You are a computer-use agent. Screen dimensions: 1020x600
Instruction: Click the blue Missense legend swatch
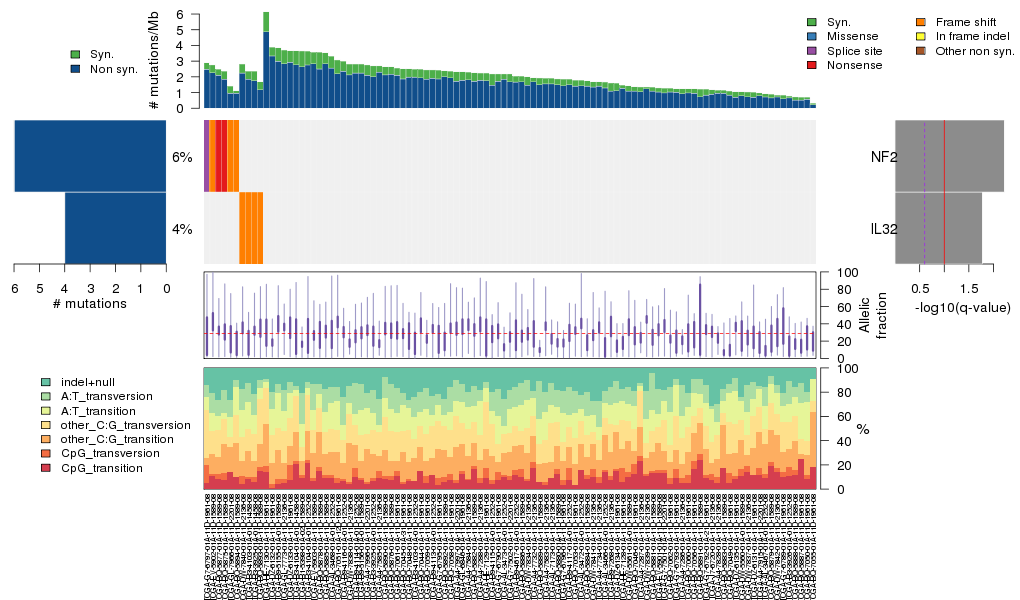(812, 36)
